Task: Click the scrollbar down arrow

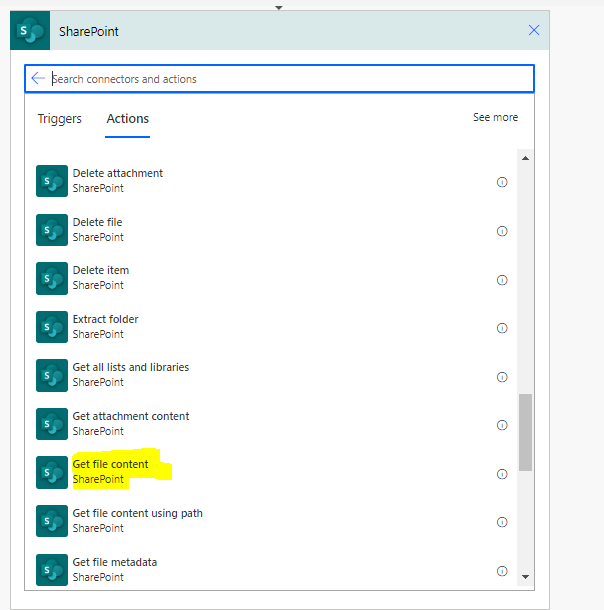Action: click(526, 575)
